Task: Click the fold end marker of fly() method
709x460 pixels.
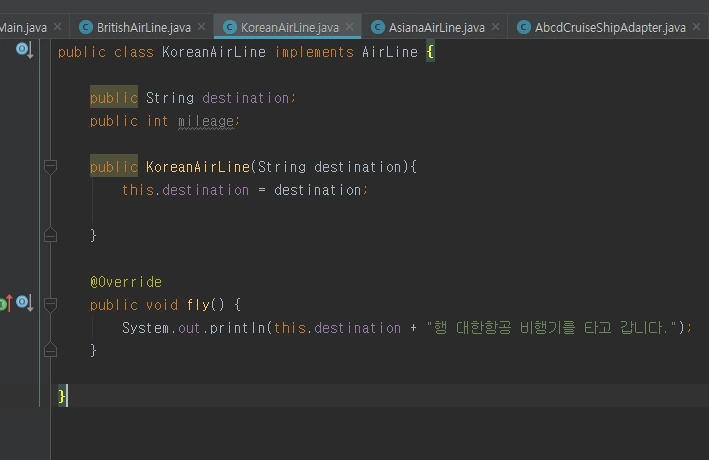Action: coord(50,350)
